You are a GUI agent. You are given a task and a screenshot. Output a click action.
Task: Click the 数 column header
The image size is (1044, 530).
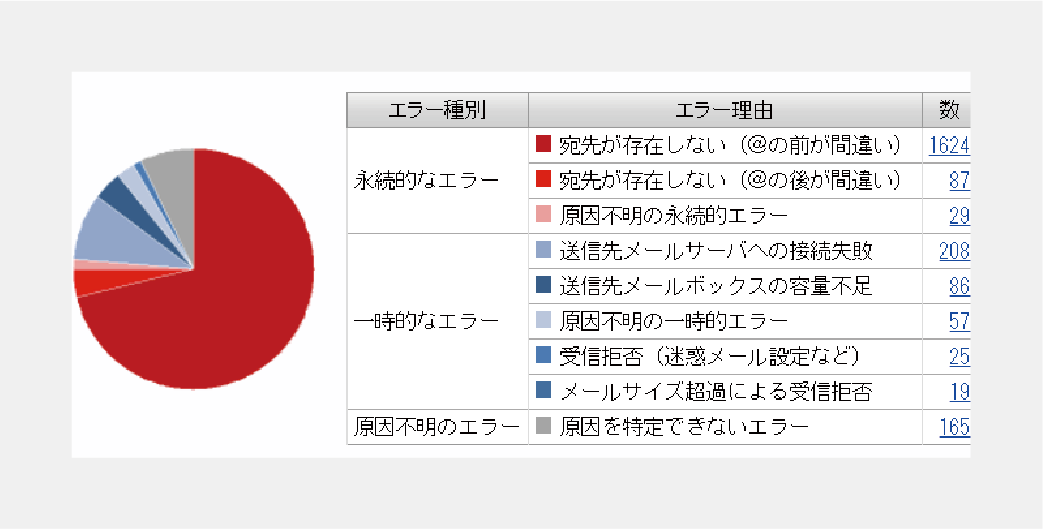(946, 111)
